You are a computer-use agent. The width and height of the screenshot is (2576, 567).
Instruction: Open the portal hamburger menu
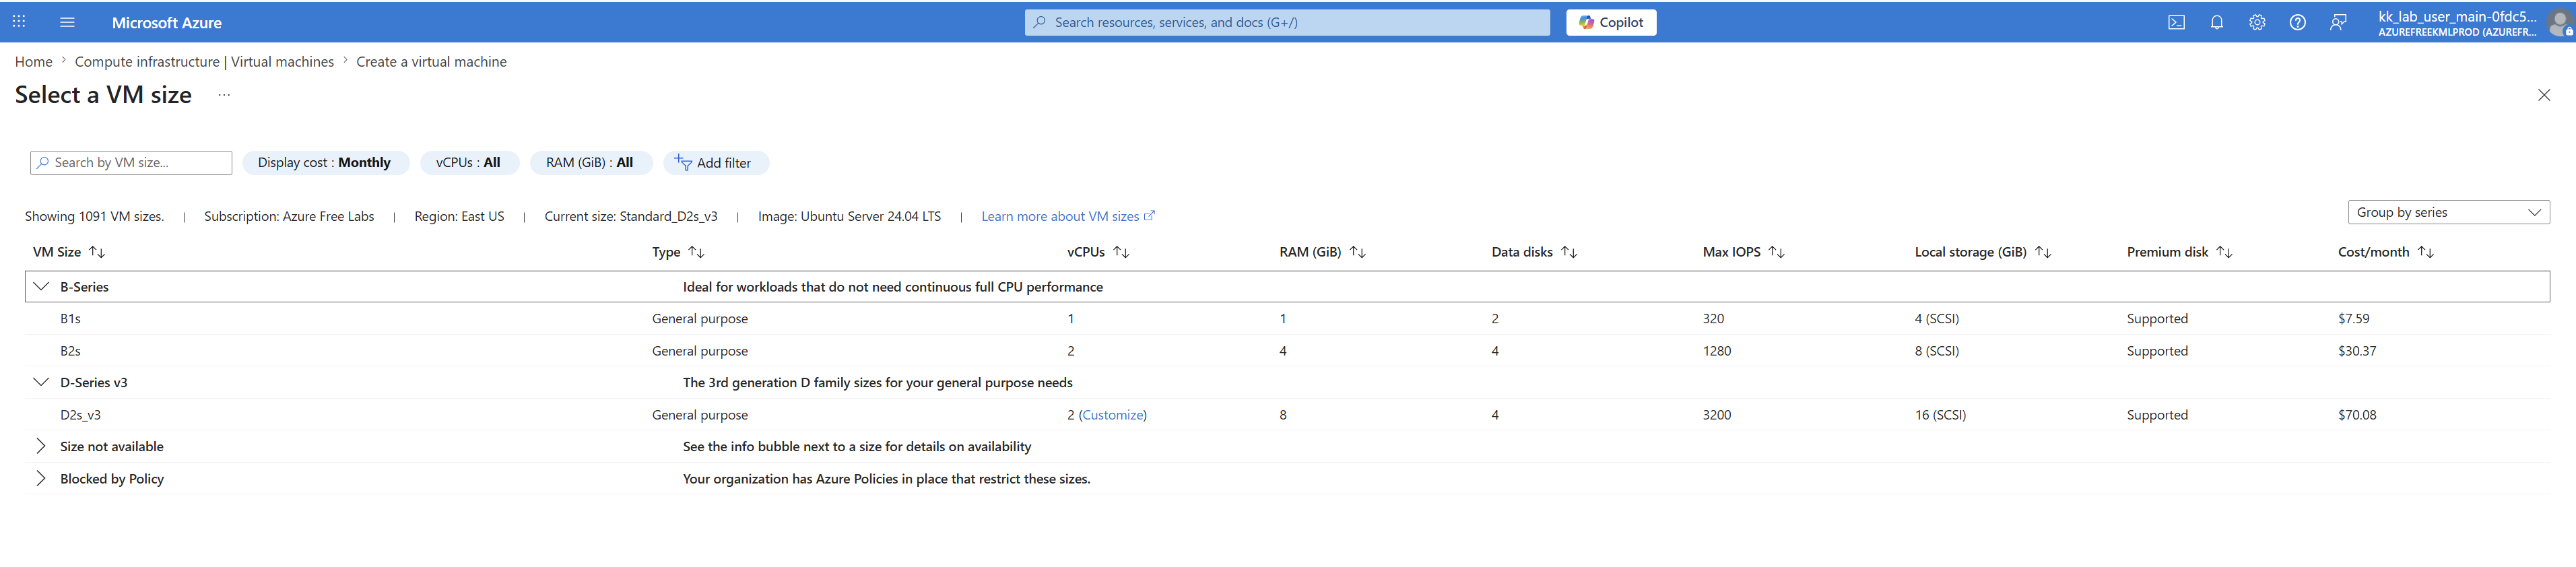[67, 22]
